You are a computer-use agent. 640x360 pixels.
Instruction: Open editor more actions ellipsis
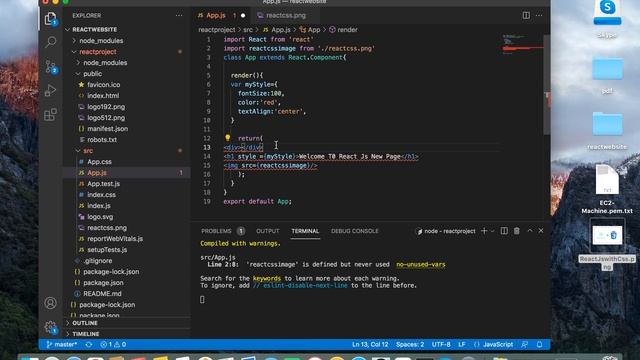tap(539, 16)
